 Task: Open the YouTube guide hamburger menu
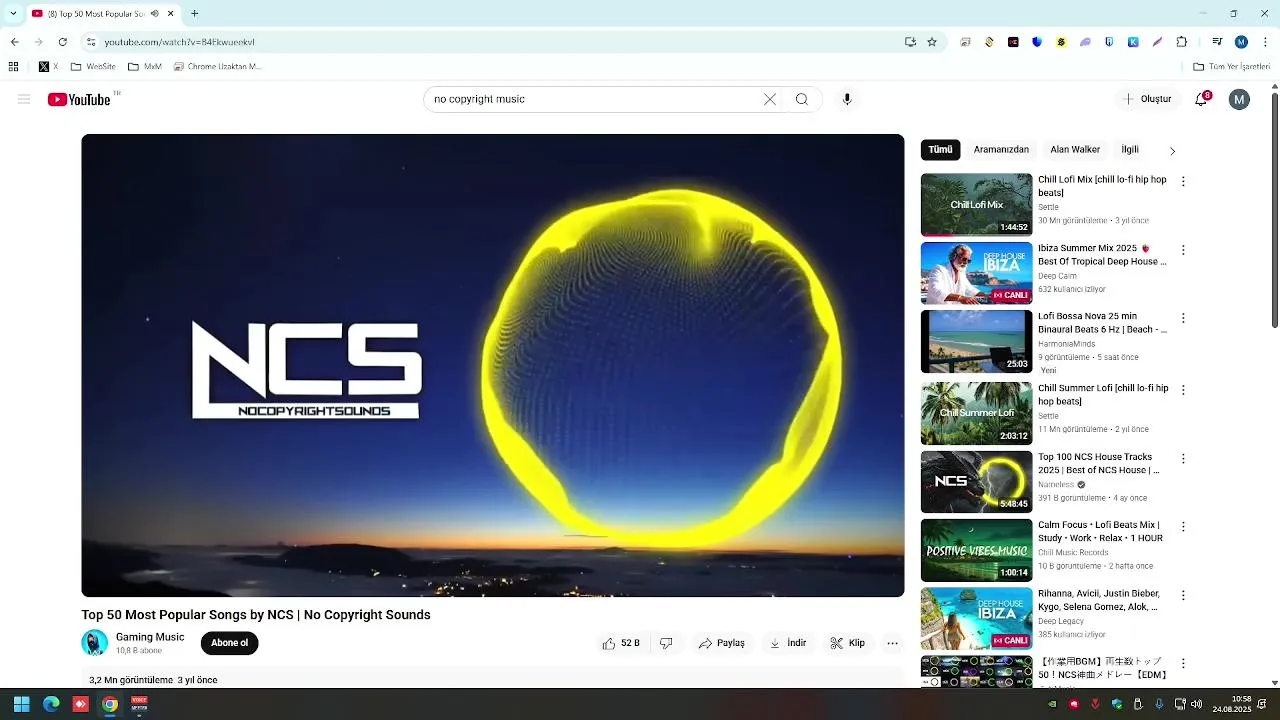pos(24,99)
